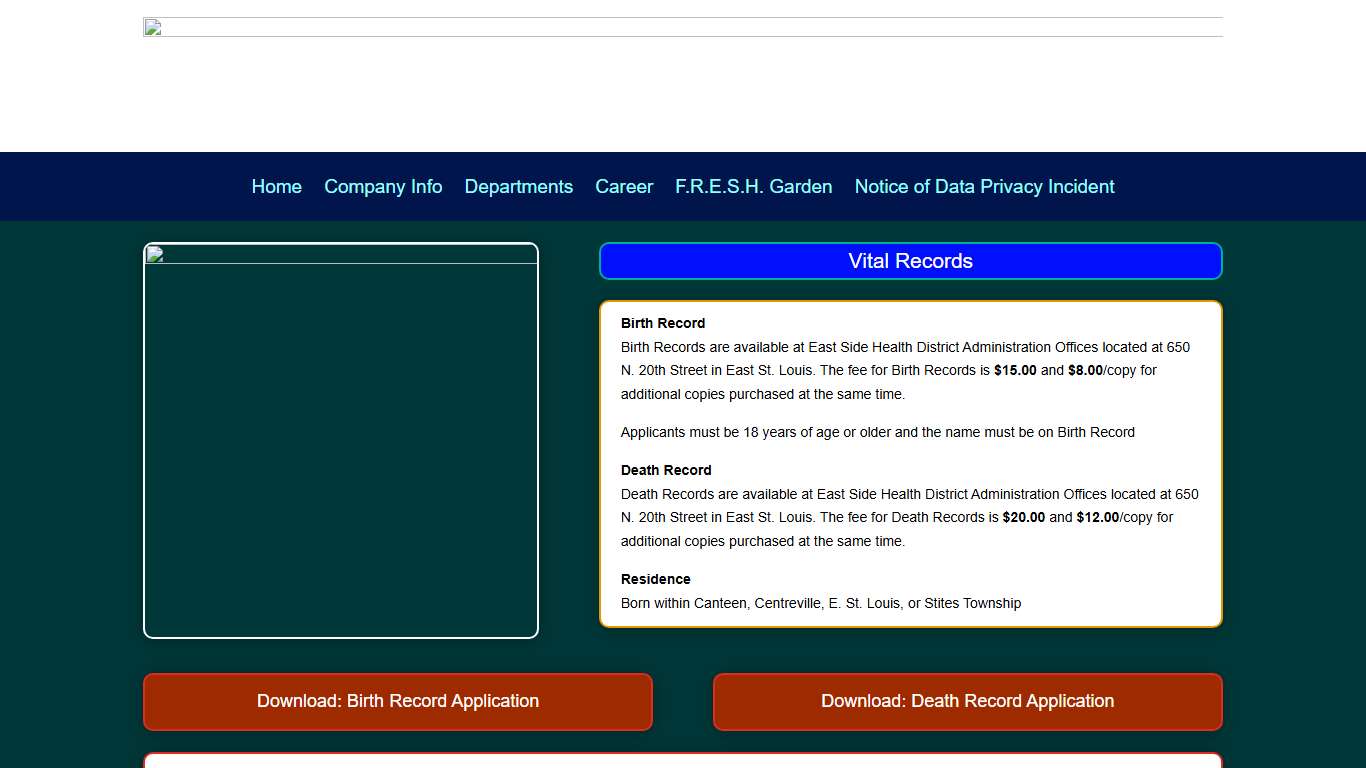Click the Vital Records title banner
Screen dimensions: 1366x768
[910, 261]
